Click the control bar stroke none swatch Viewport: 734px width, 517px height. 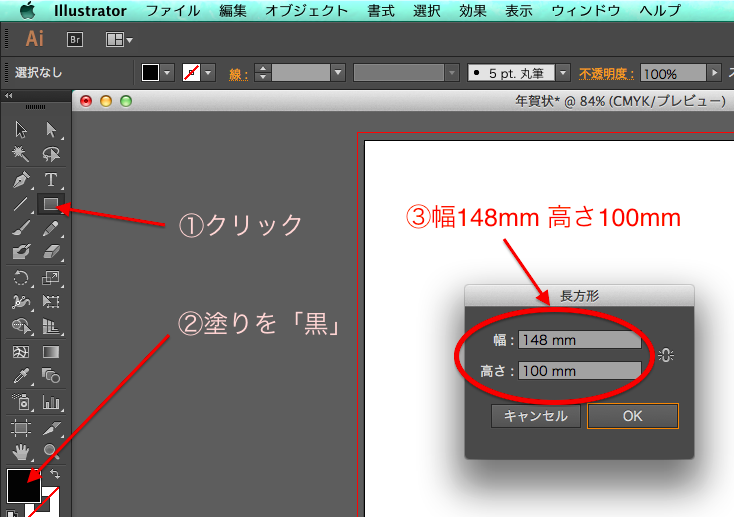coord(191,73)
